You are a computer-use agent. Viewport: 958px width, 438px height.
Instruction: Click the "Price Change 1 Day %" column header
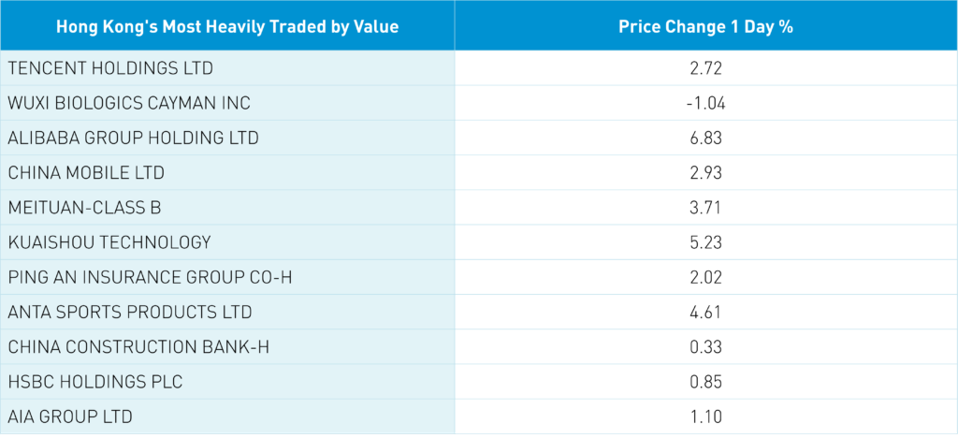click(705, 26)
